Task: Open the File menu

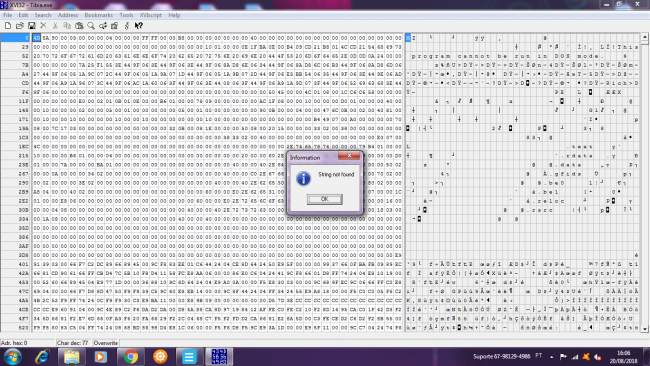Action: coord(7,15)
